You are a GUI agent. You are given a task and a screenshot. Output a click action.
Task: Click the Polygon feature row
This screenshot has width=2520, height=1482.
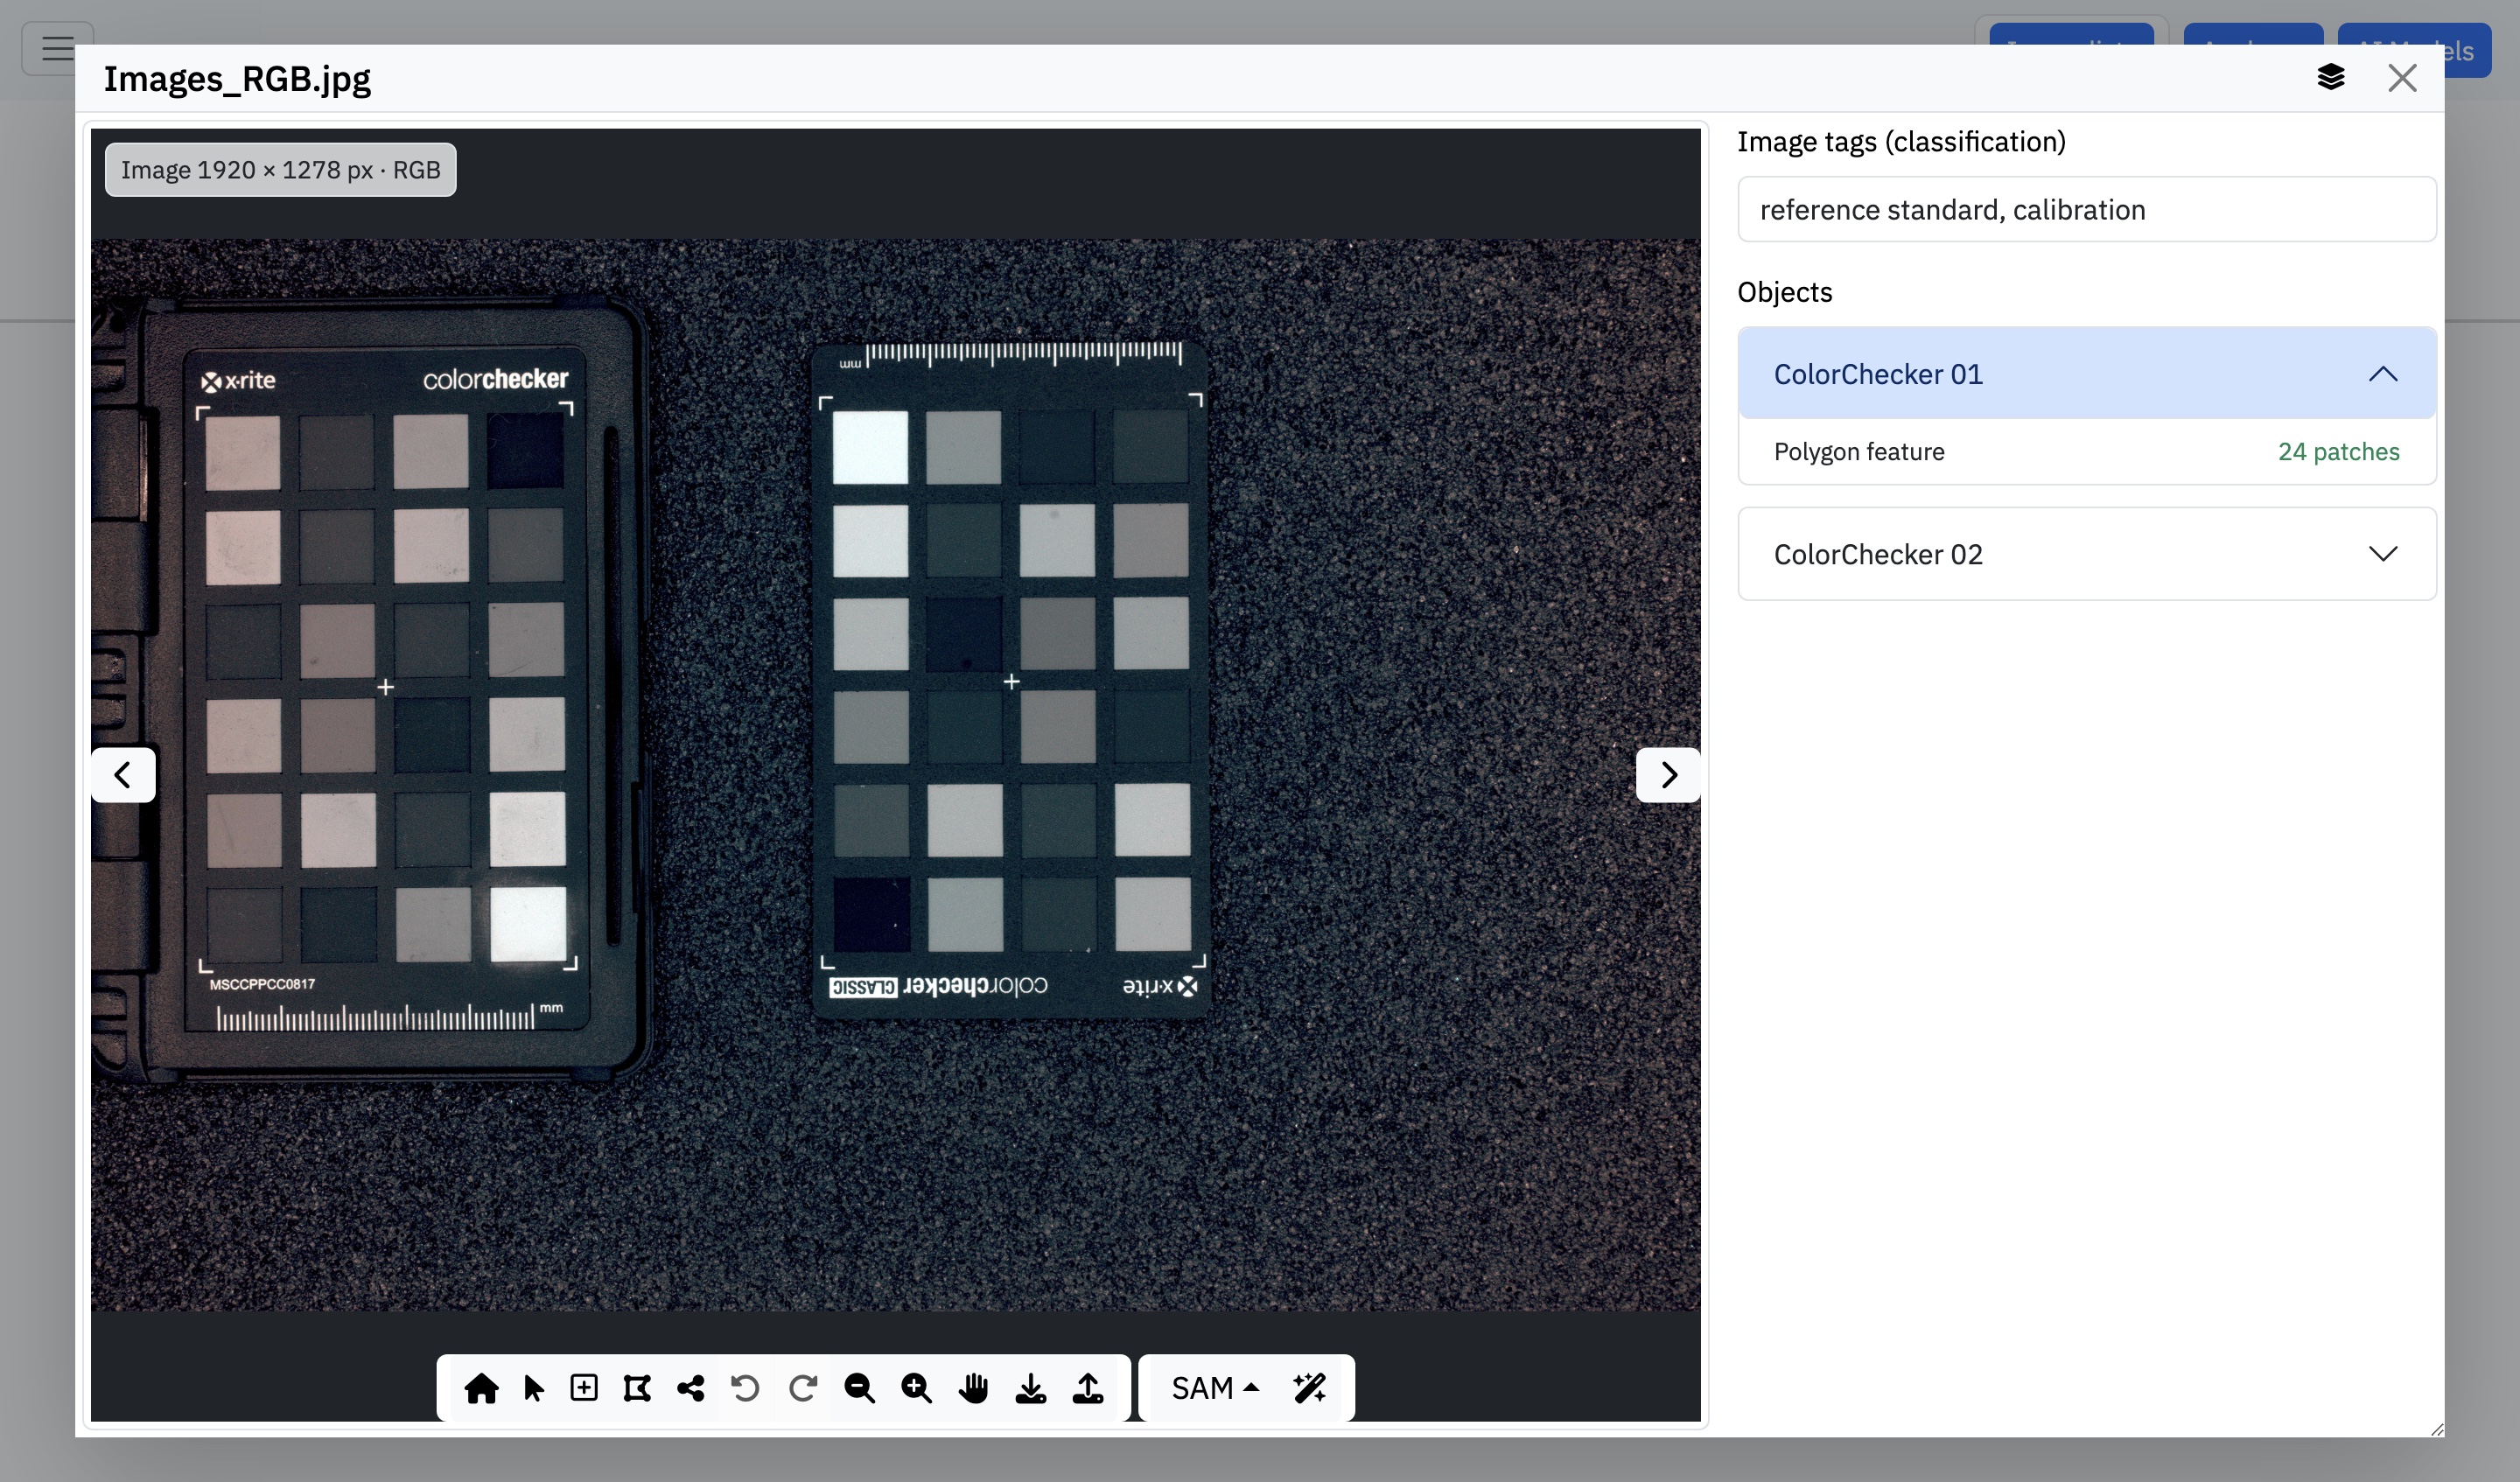point(2087,452)
